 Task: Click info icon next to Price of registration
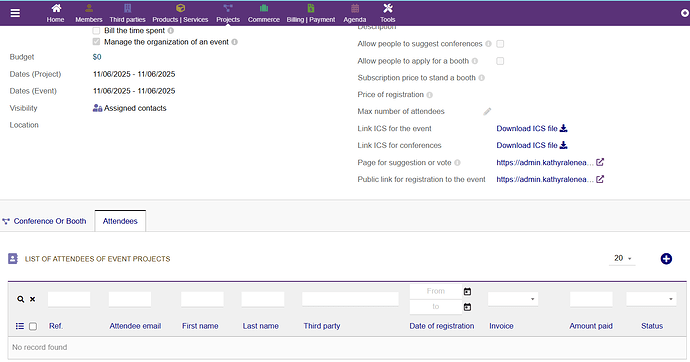pos(429,95)
